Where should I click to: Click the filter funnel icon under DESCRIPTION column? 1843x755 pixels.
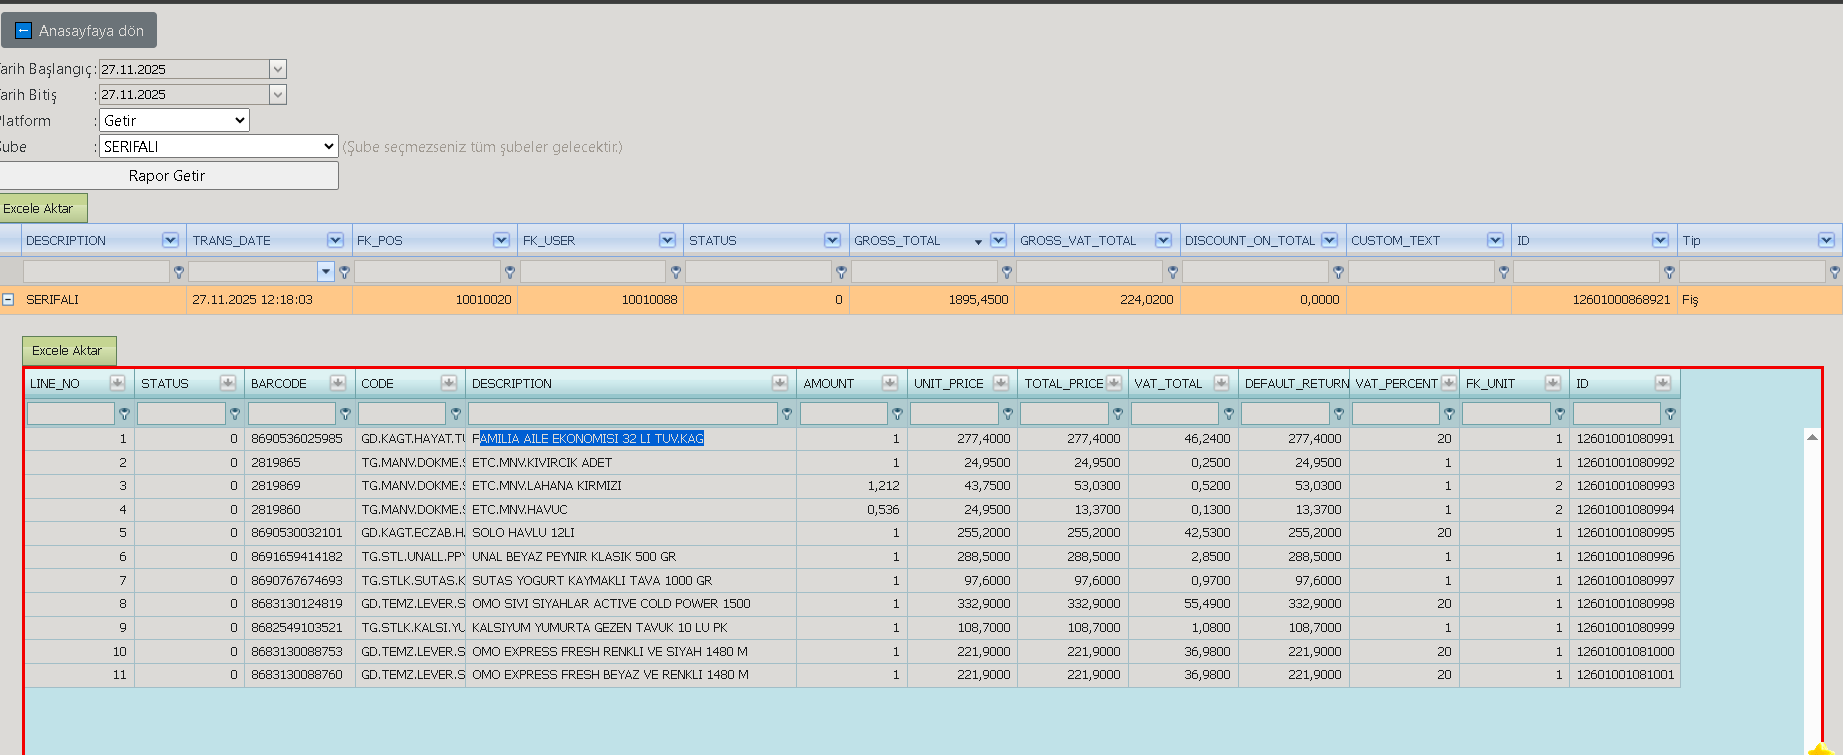(179, 272)
